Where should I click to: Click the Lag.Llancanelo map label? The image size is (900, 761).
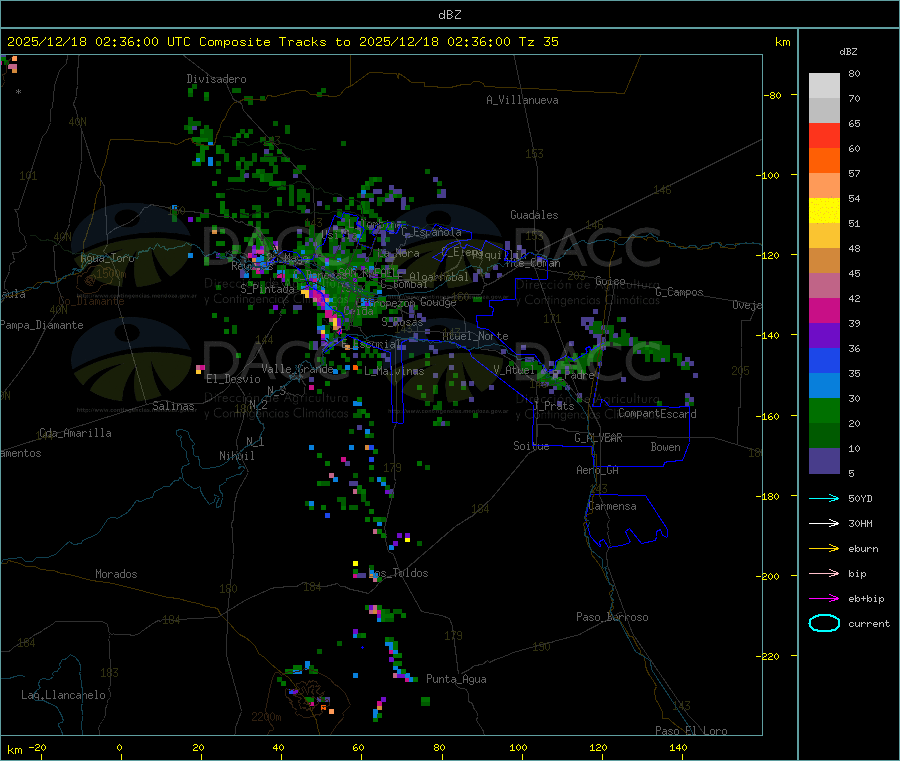click(63, 695)
